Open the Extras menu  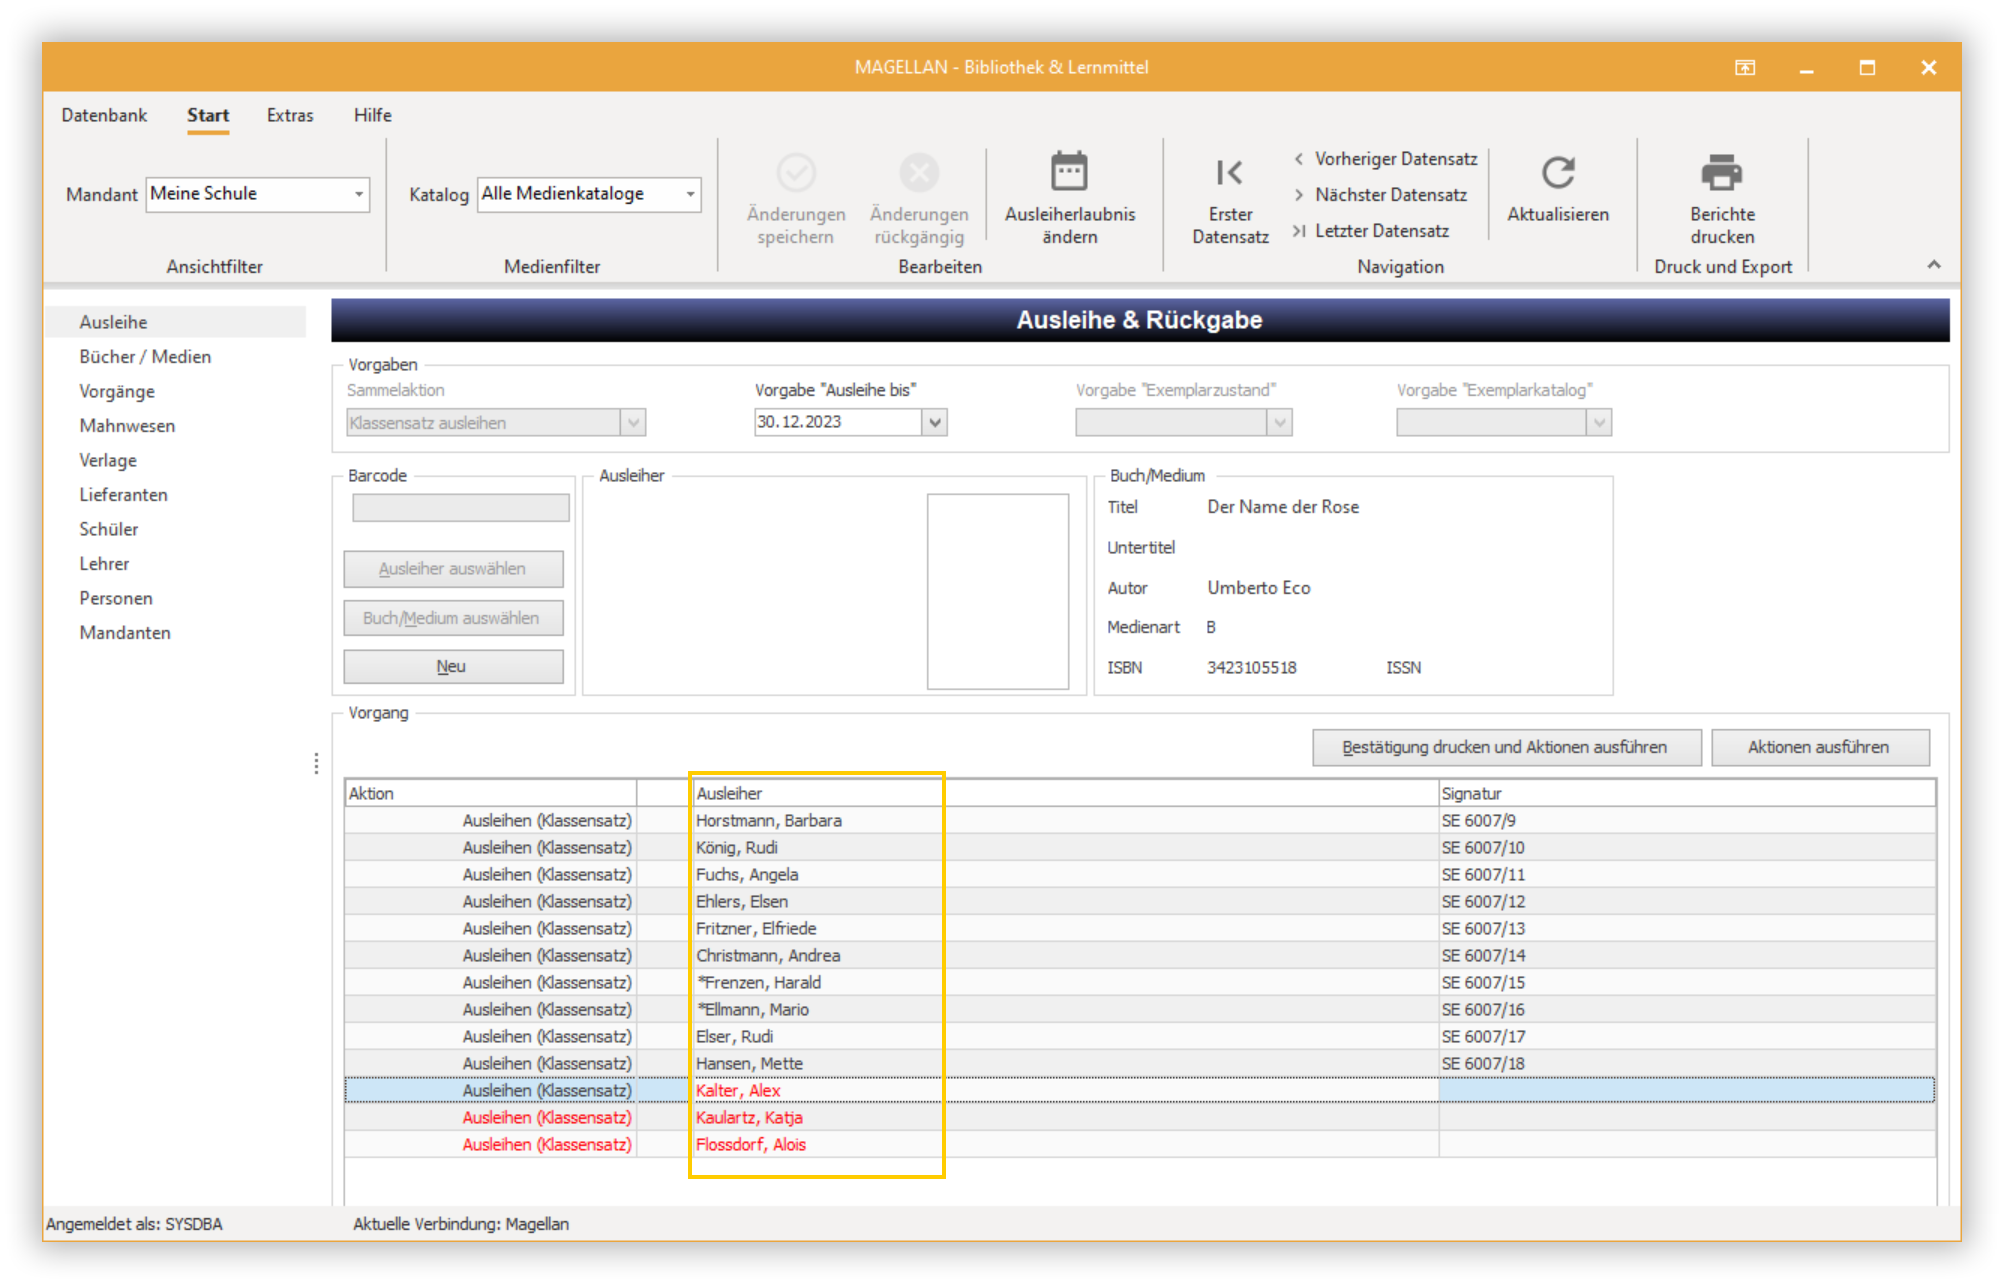[290, 115]
